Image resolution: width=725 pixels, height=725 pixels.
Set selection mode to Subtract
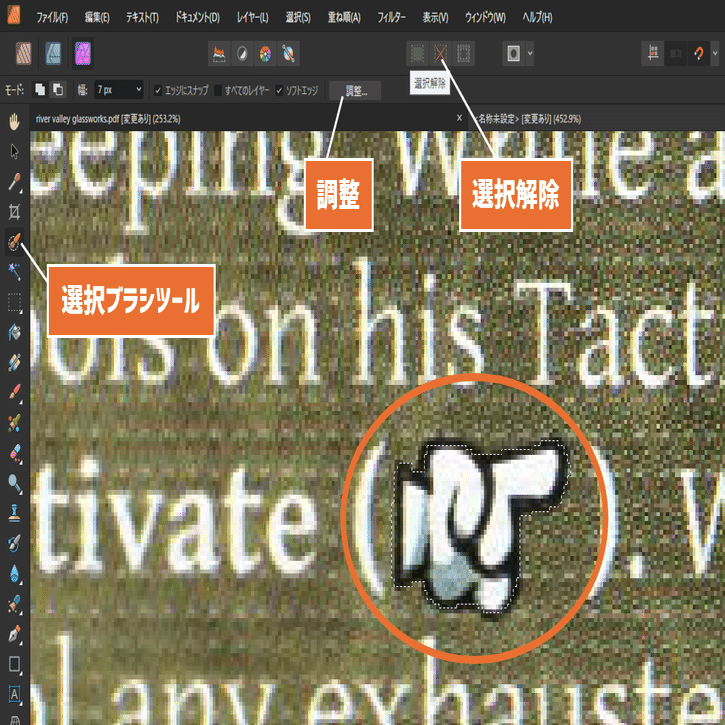coord(58,89)
